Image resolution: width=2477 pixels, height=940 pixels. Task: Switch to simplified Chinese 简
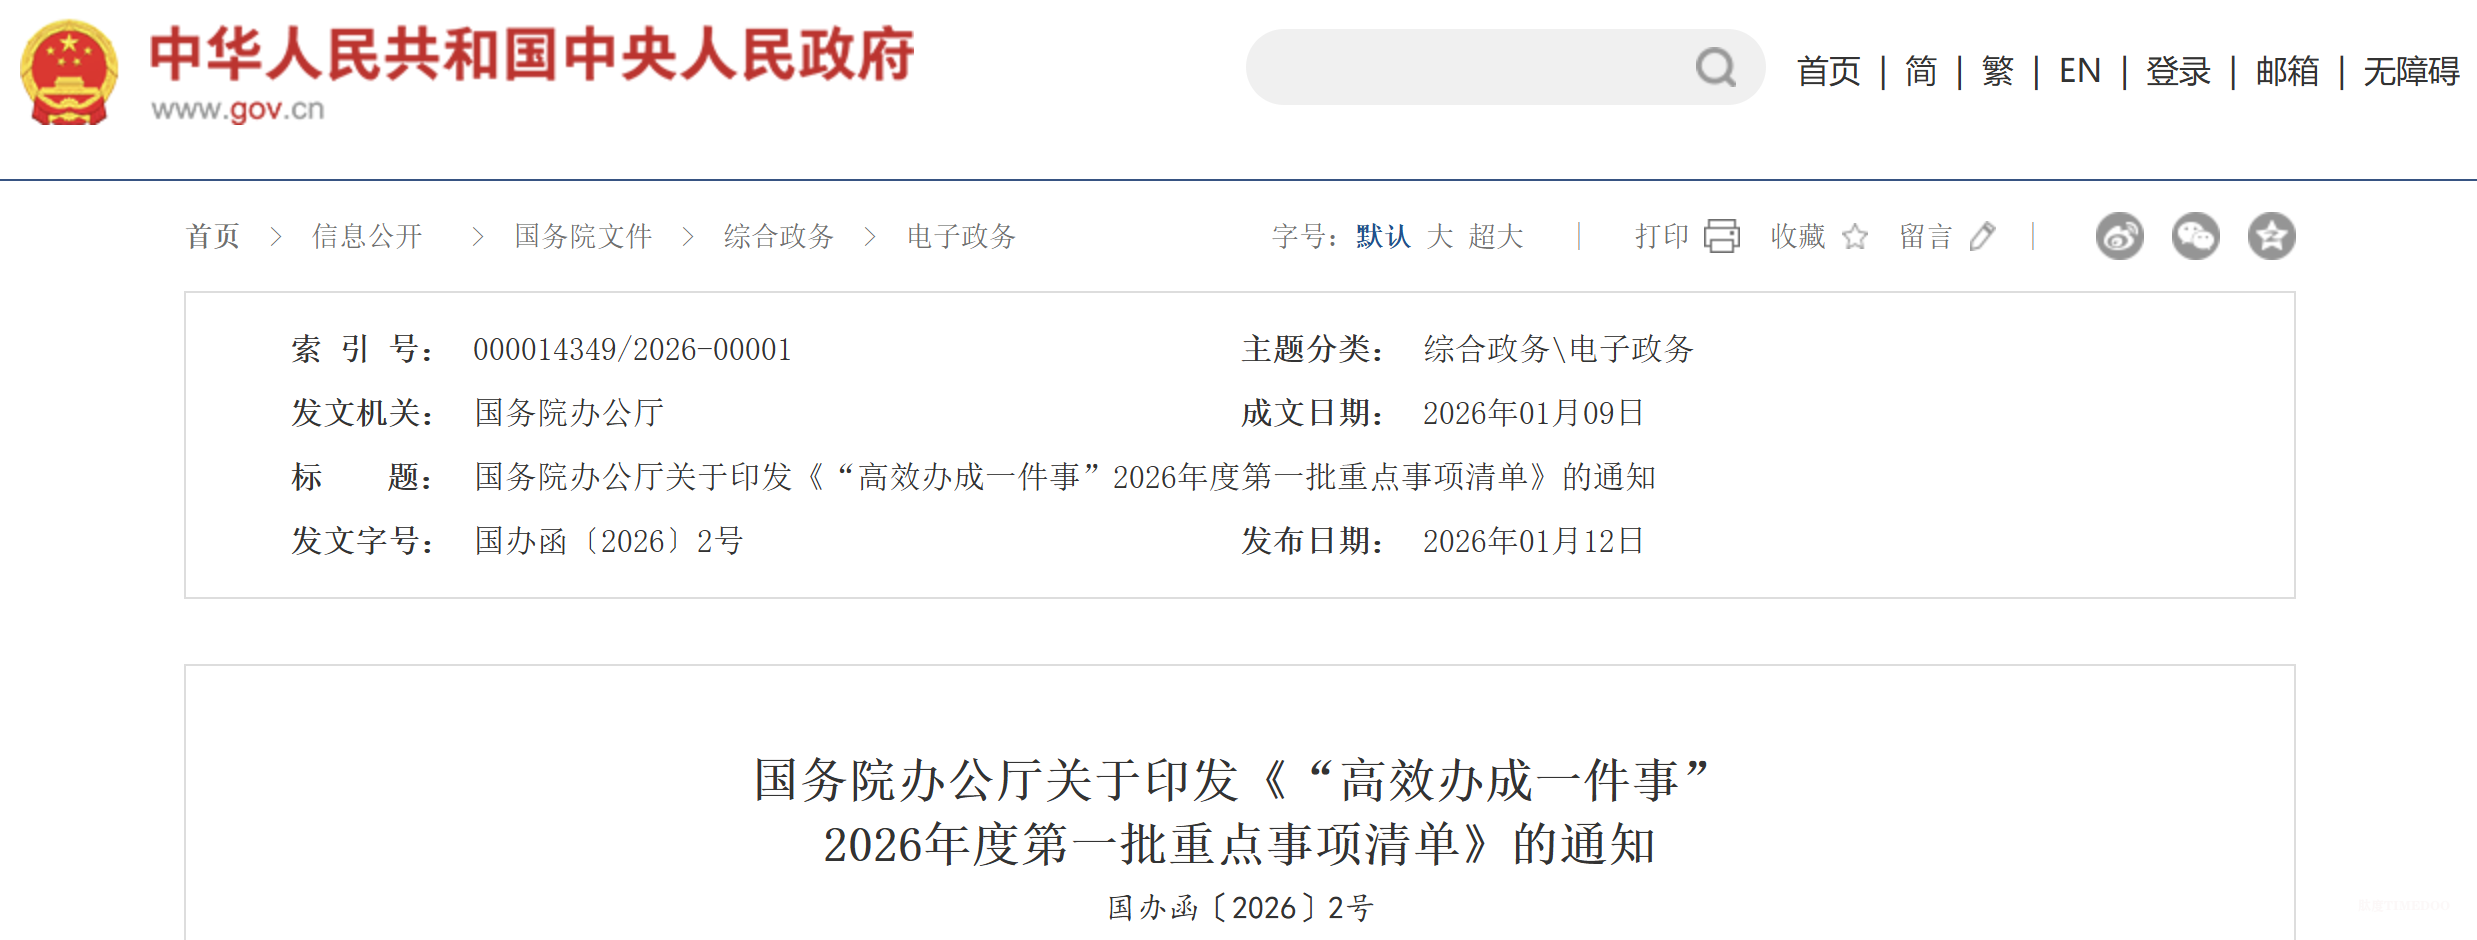[1921, 71]
